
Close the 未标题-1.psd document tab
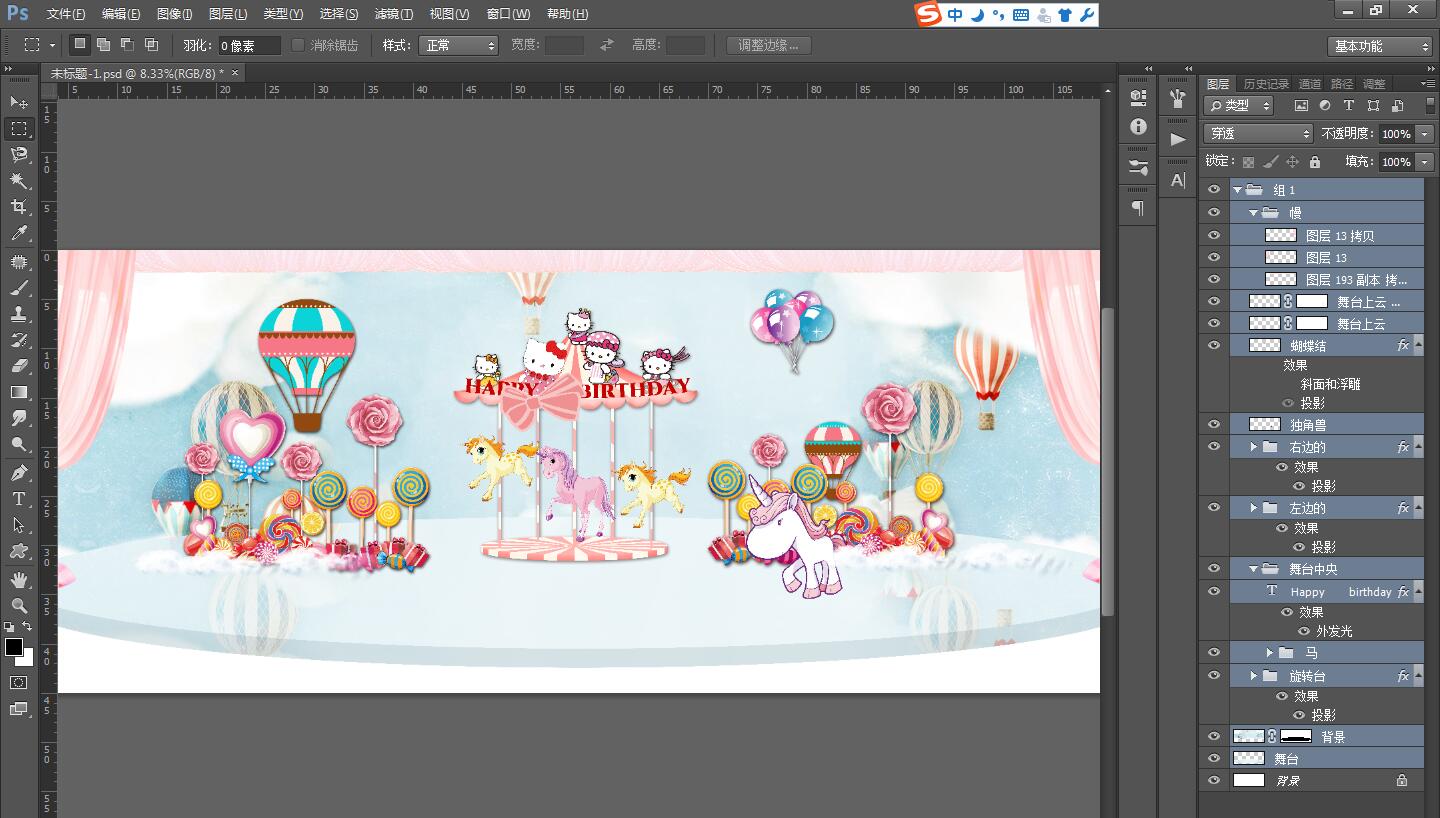tap(235, 72)
